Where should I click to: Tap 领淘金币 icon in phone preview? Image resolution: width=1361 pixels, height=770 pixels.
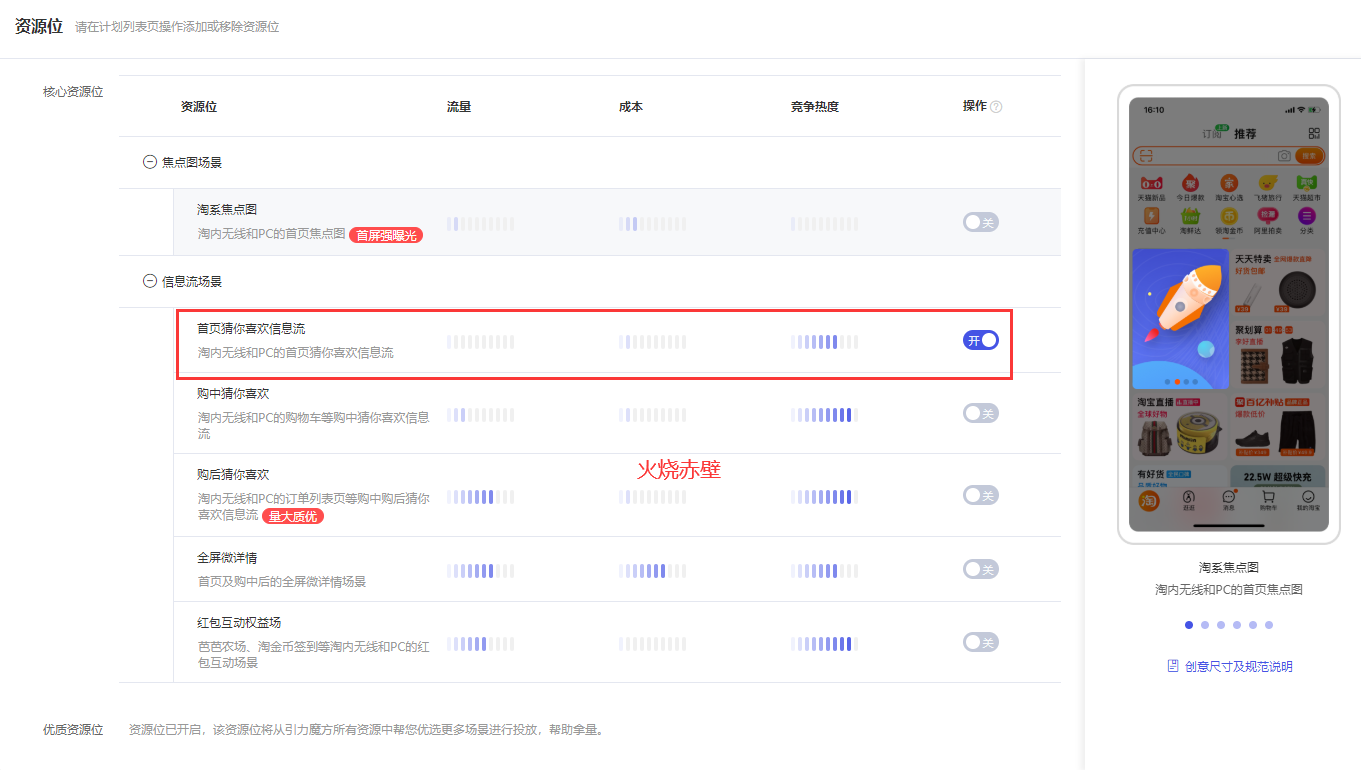tap(1229, 216)
